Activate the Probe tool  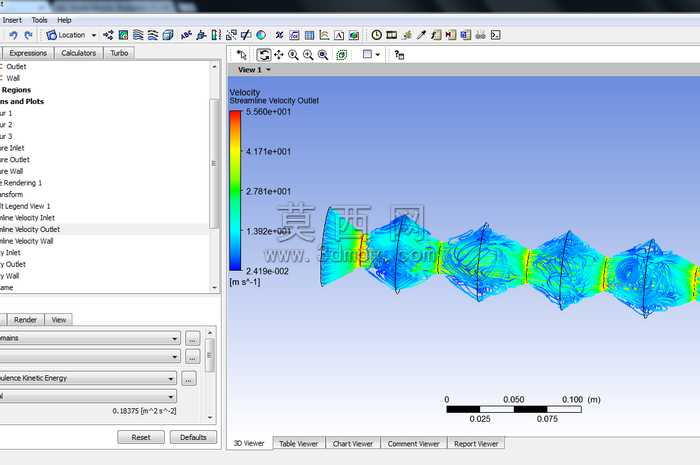pyautogui.click(x=421, y=35)
